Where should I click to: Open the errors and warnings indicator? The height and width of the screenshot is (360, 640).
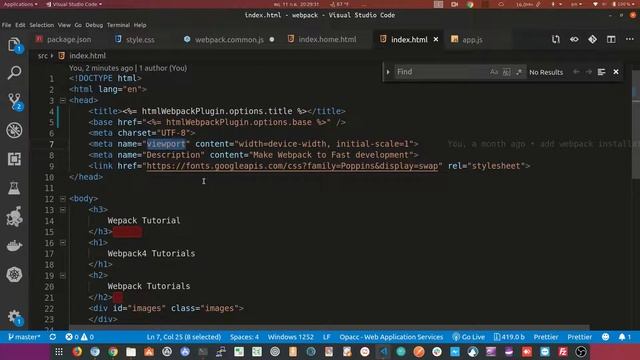pos(80,337)
